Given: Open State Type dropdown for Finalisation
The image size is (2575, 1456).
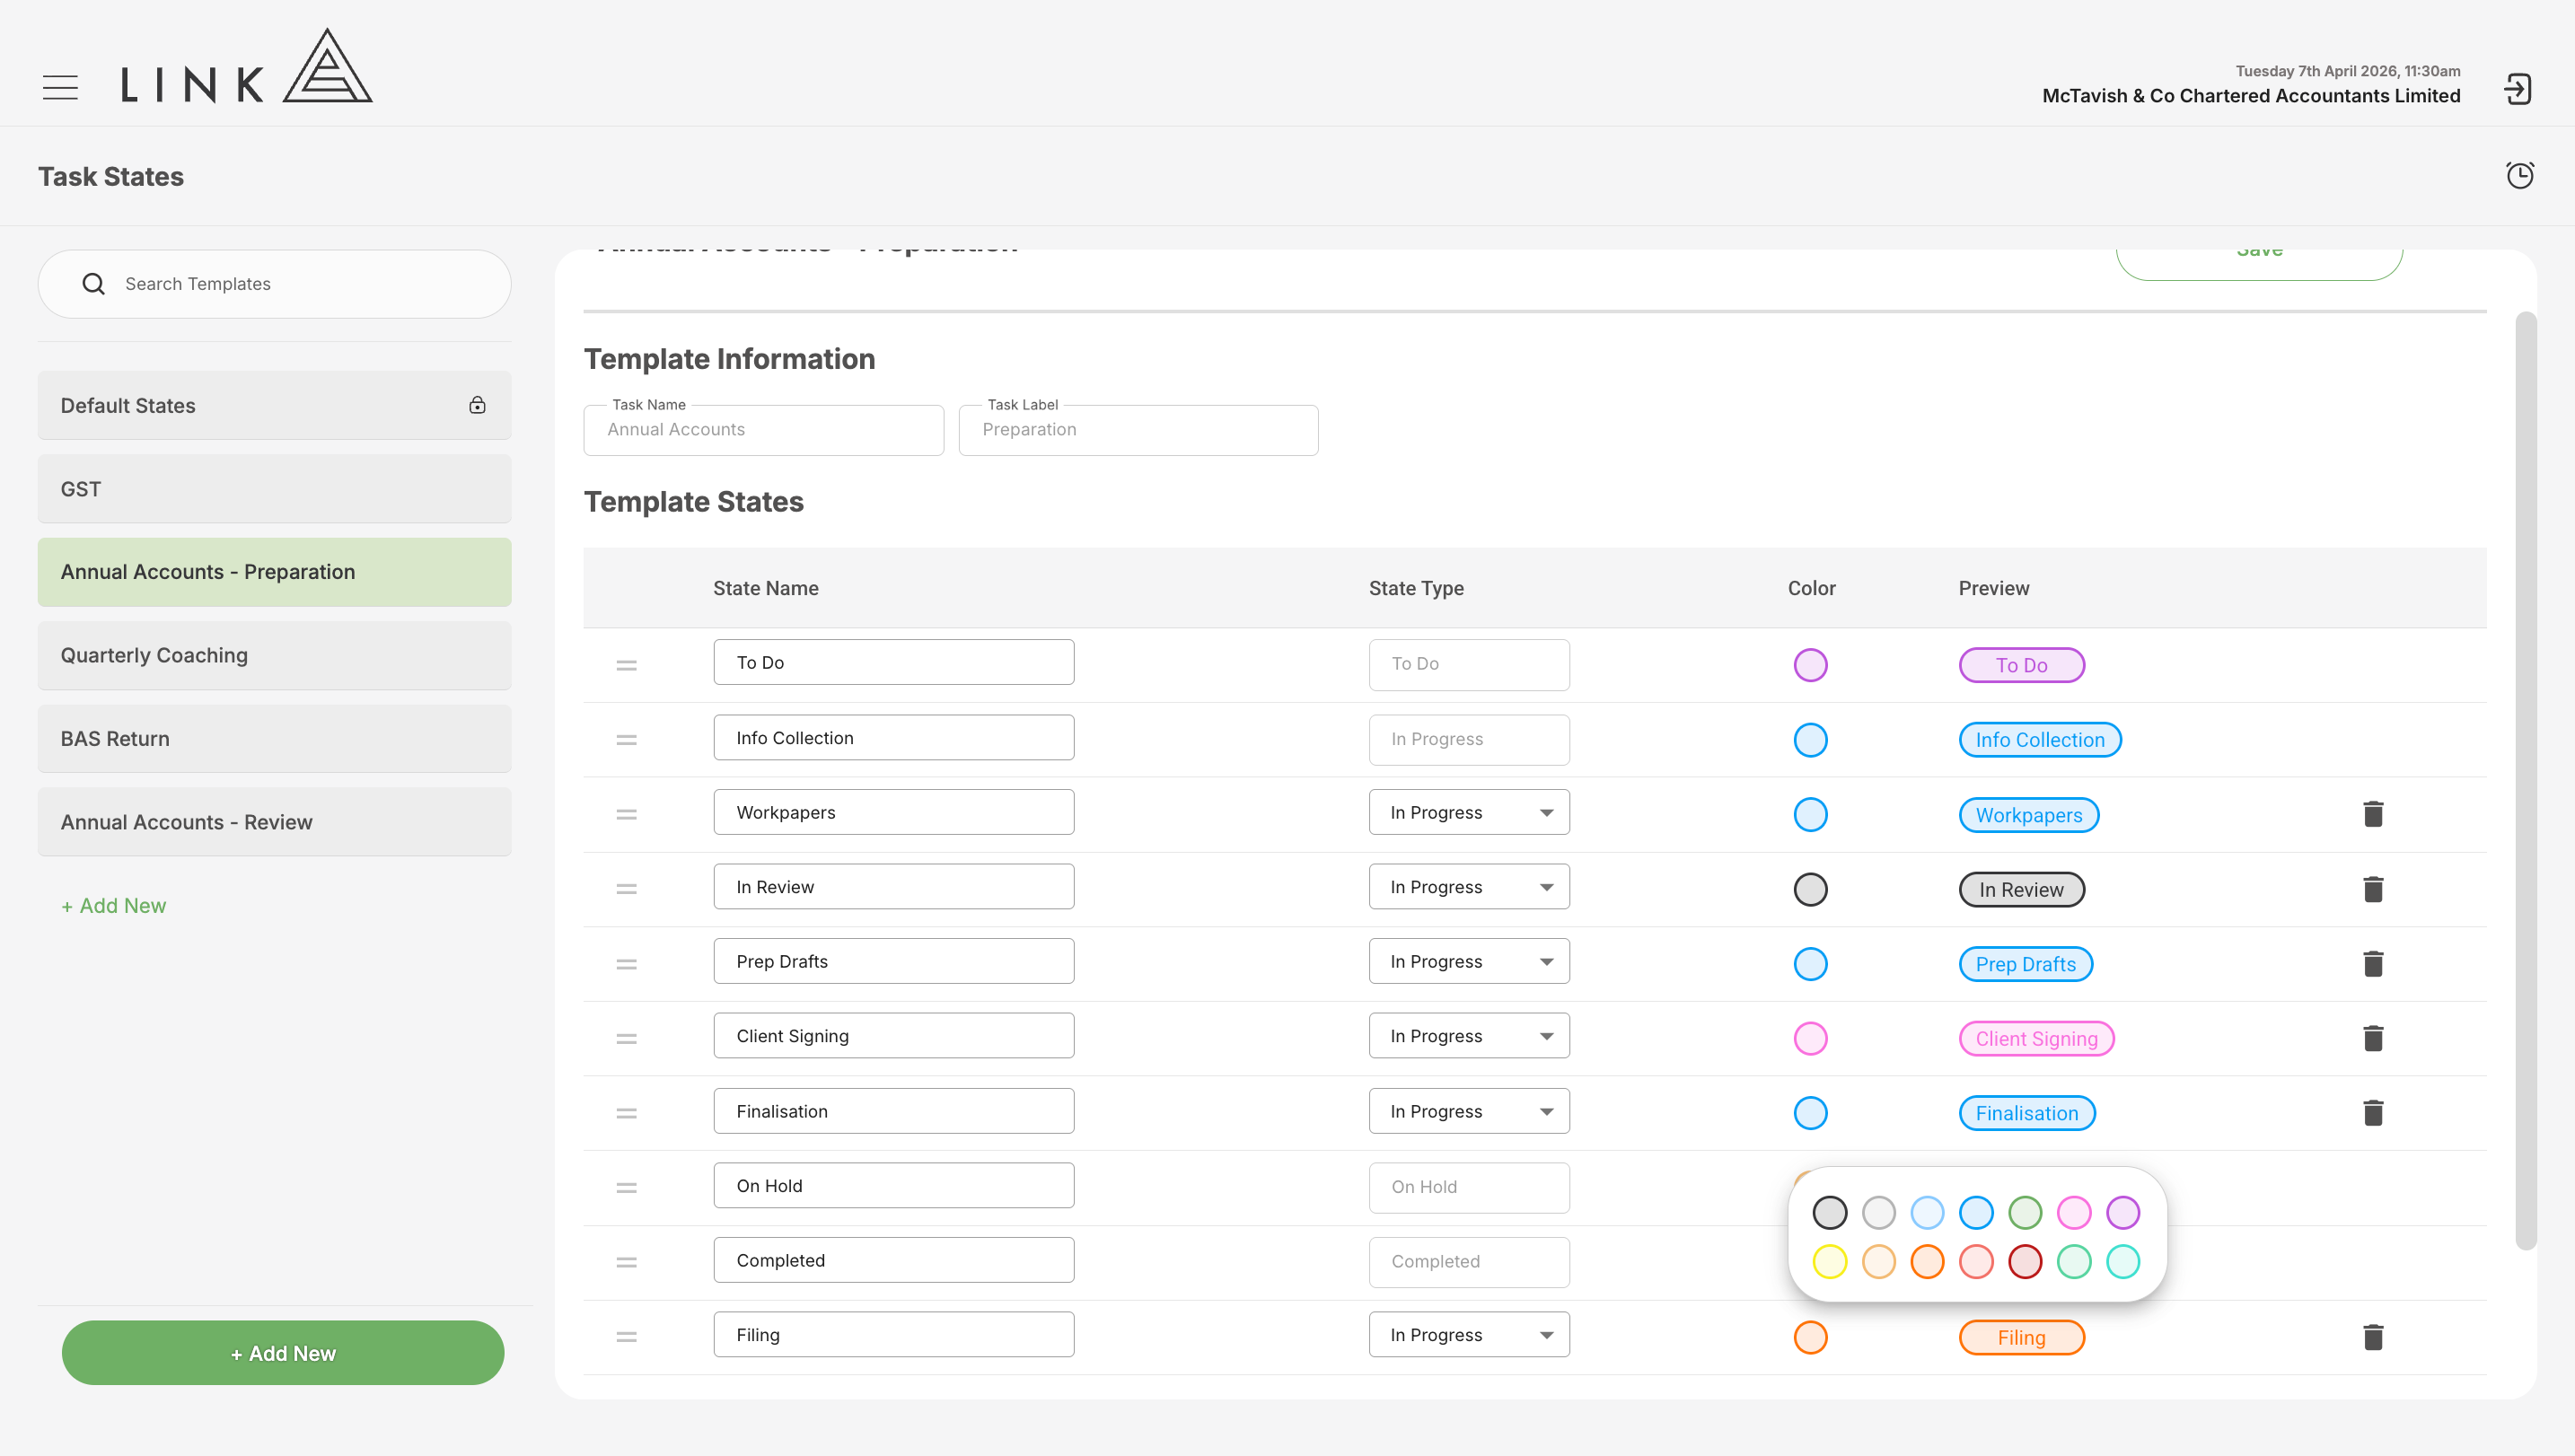Looking at the screenshot, I should tap(1469, 1111).
